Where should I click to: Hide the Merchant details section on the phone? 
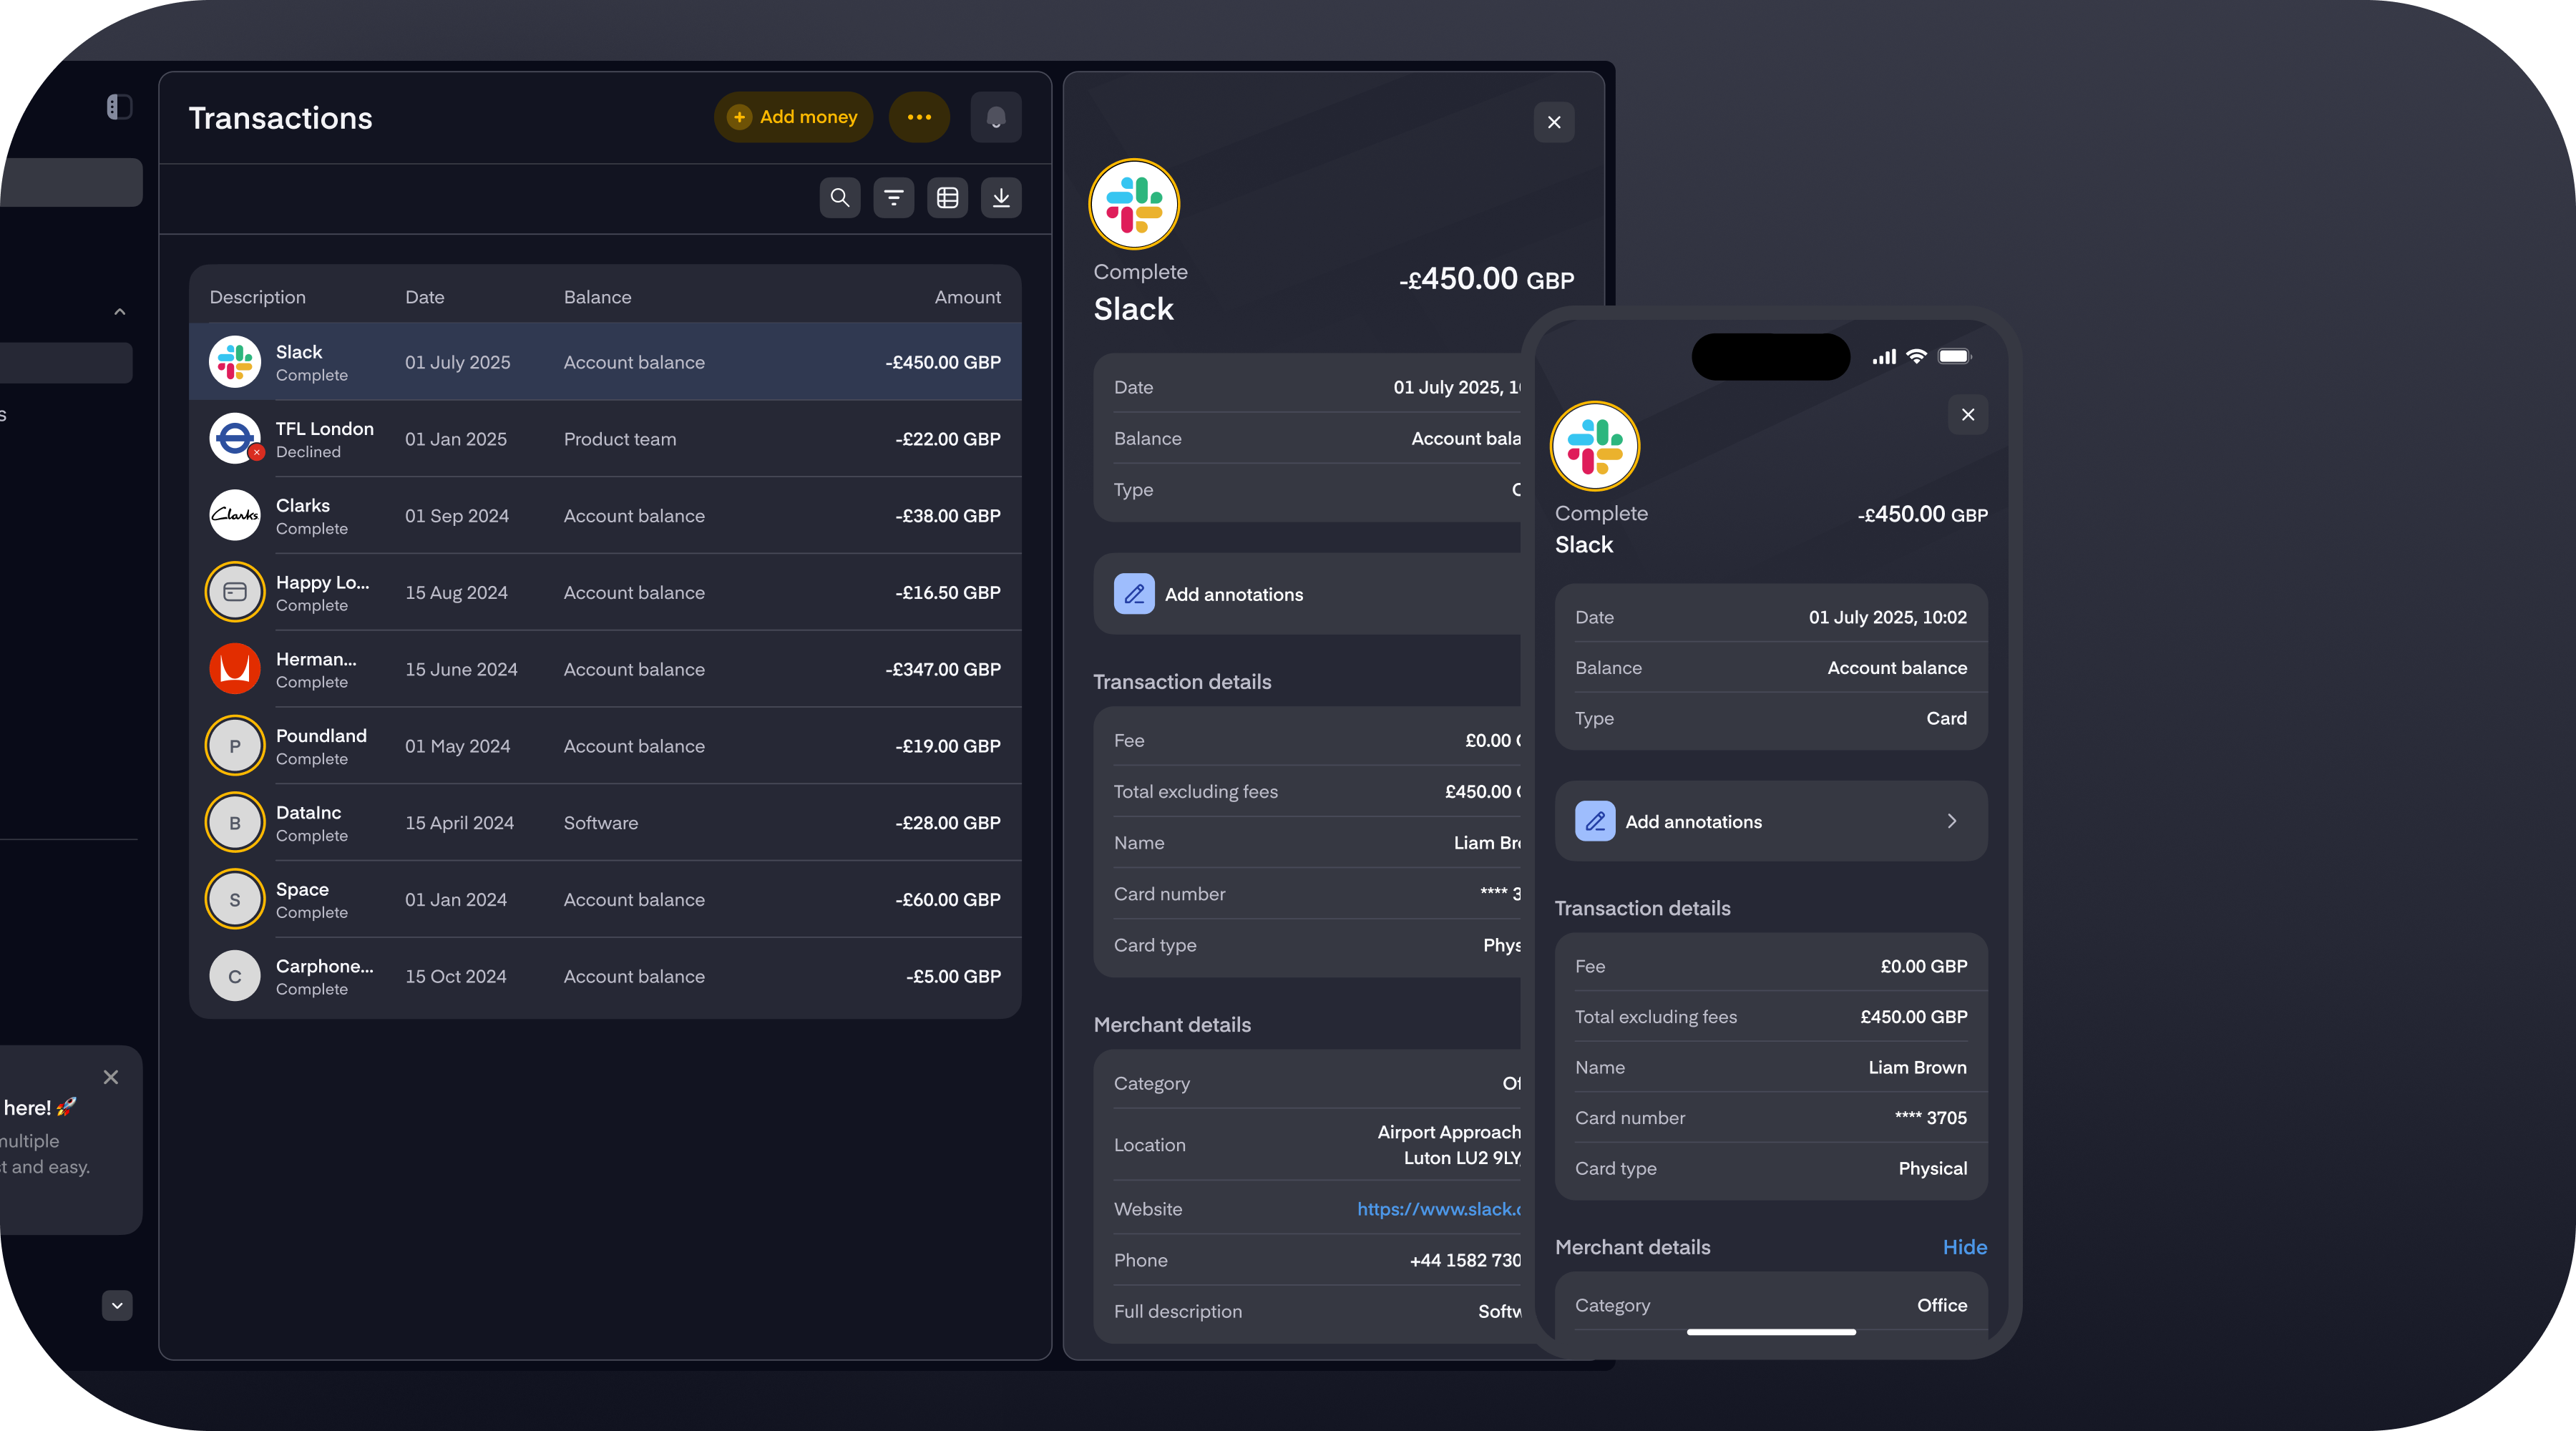[1964, 1247]
